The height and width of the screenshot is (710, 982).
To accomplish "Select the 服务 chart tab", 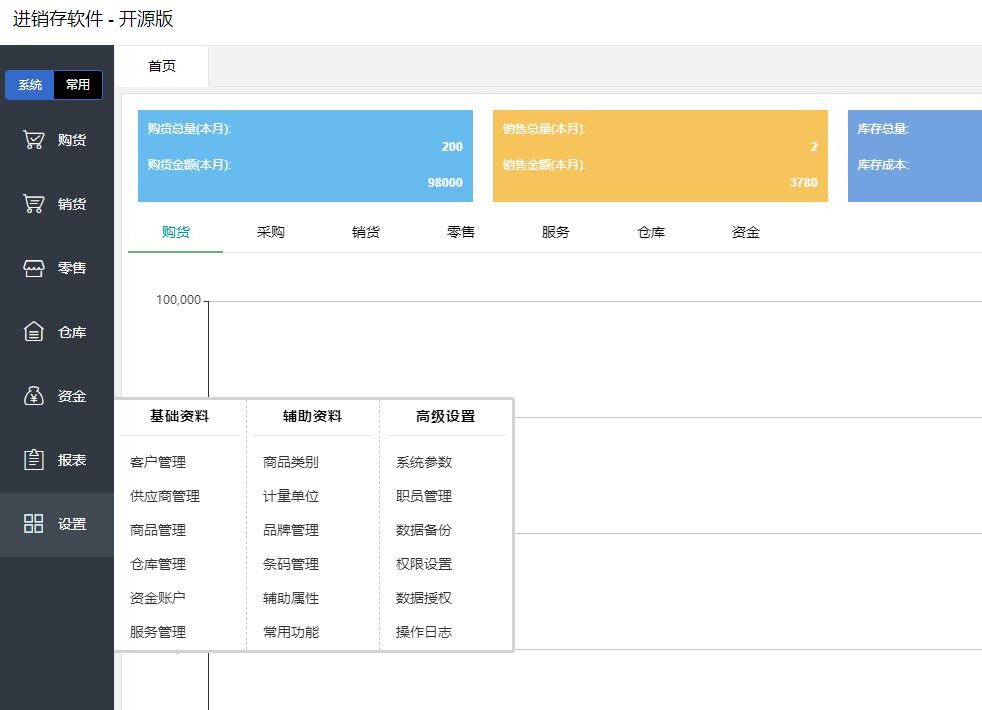I will coord(556,232).
